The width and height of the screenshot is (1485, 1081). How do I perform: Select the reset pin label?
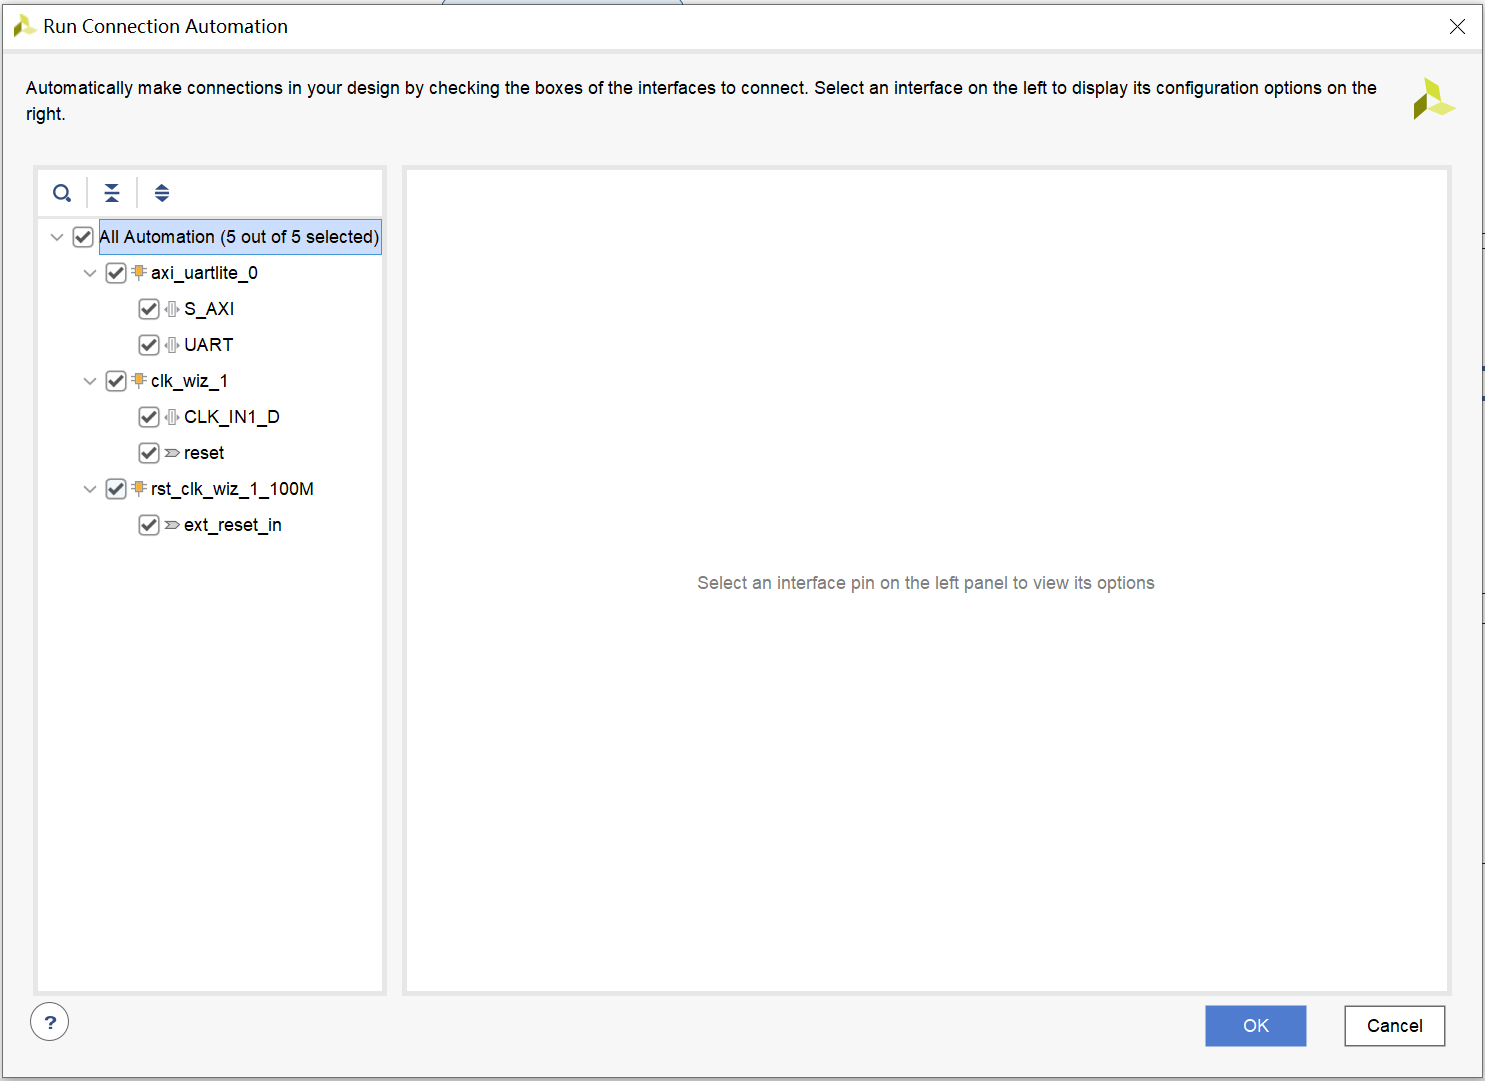pyautogui.click(x=204, y=453)
